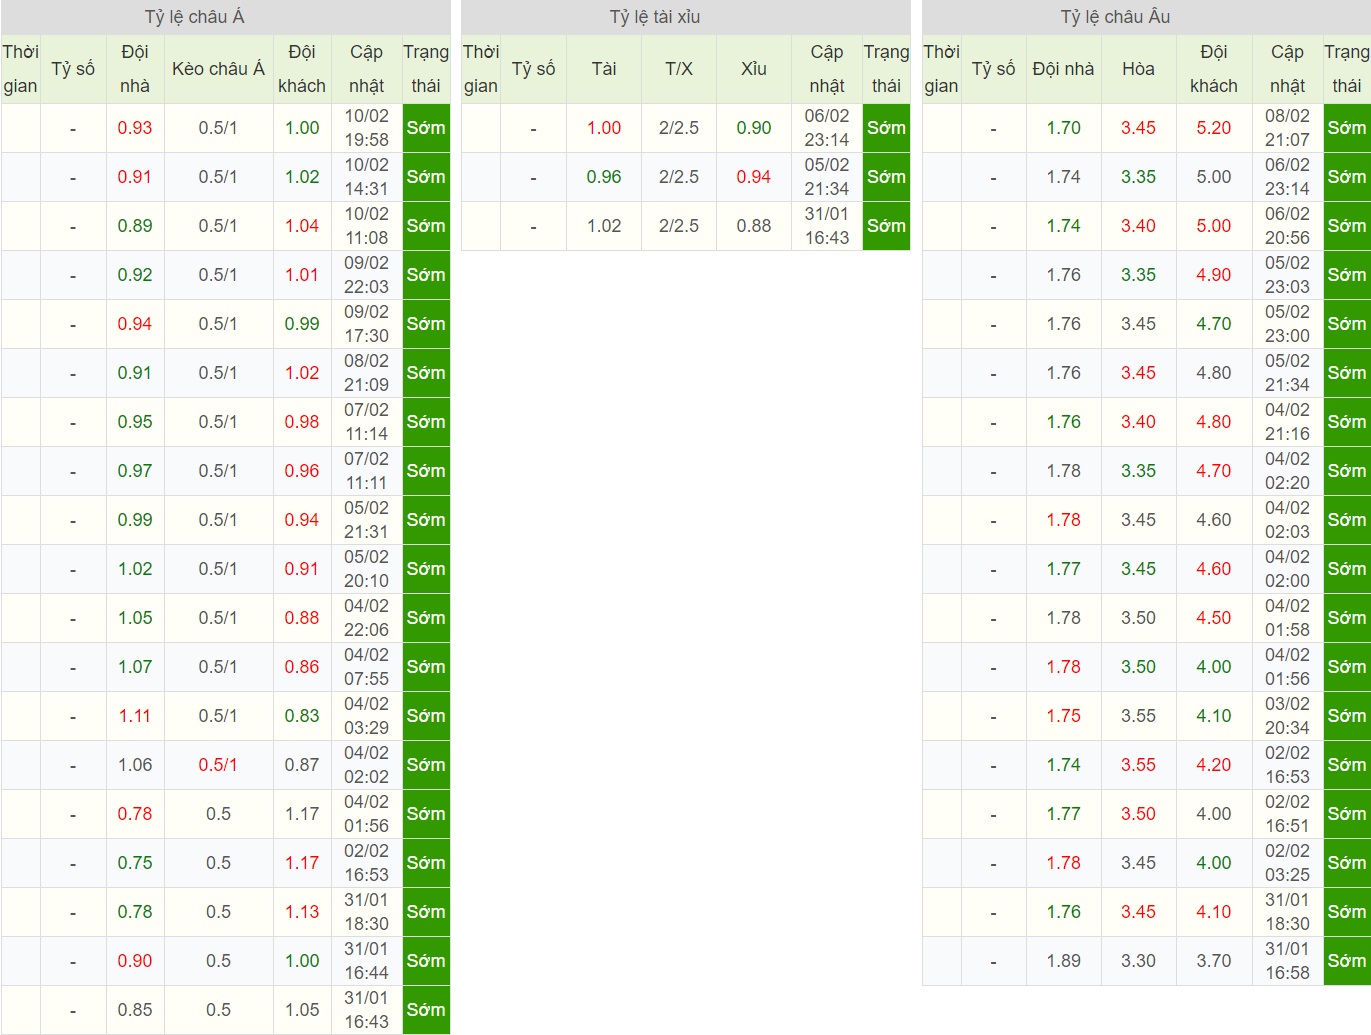Click 'Thời gian' header in châu Á table
The height and width of the screenshot is (1035, 1371).
(x=20, y=69)
